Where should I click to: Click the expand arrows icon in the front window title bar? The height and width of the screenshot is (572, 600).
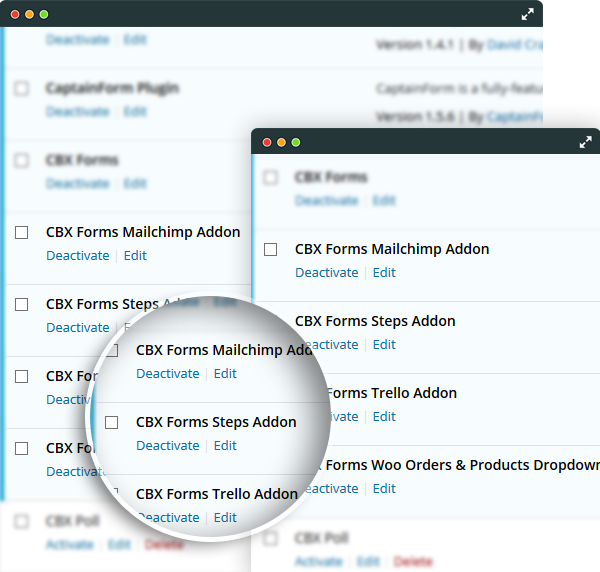[x=585, y=142]
